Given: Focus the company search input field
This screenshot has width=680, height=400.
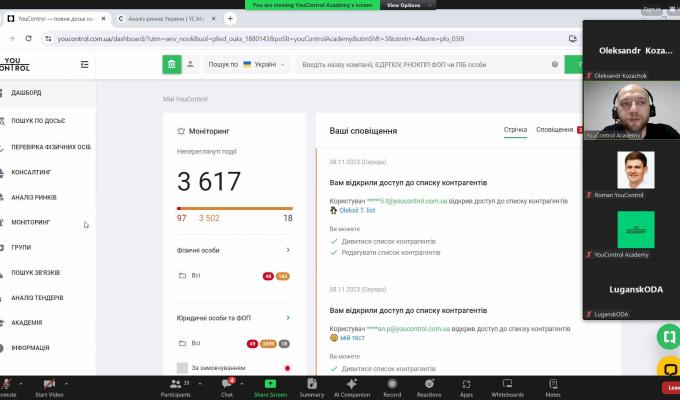Looking at the screenshot, I should (424, 65).
